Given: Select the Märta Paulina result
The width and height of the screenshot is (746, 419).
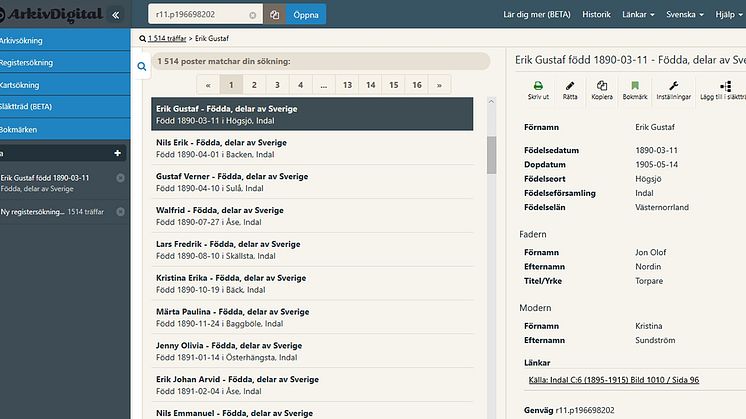Looking at the screenshot, I should coord(312,317).
